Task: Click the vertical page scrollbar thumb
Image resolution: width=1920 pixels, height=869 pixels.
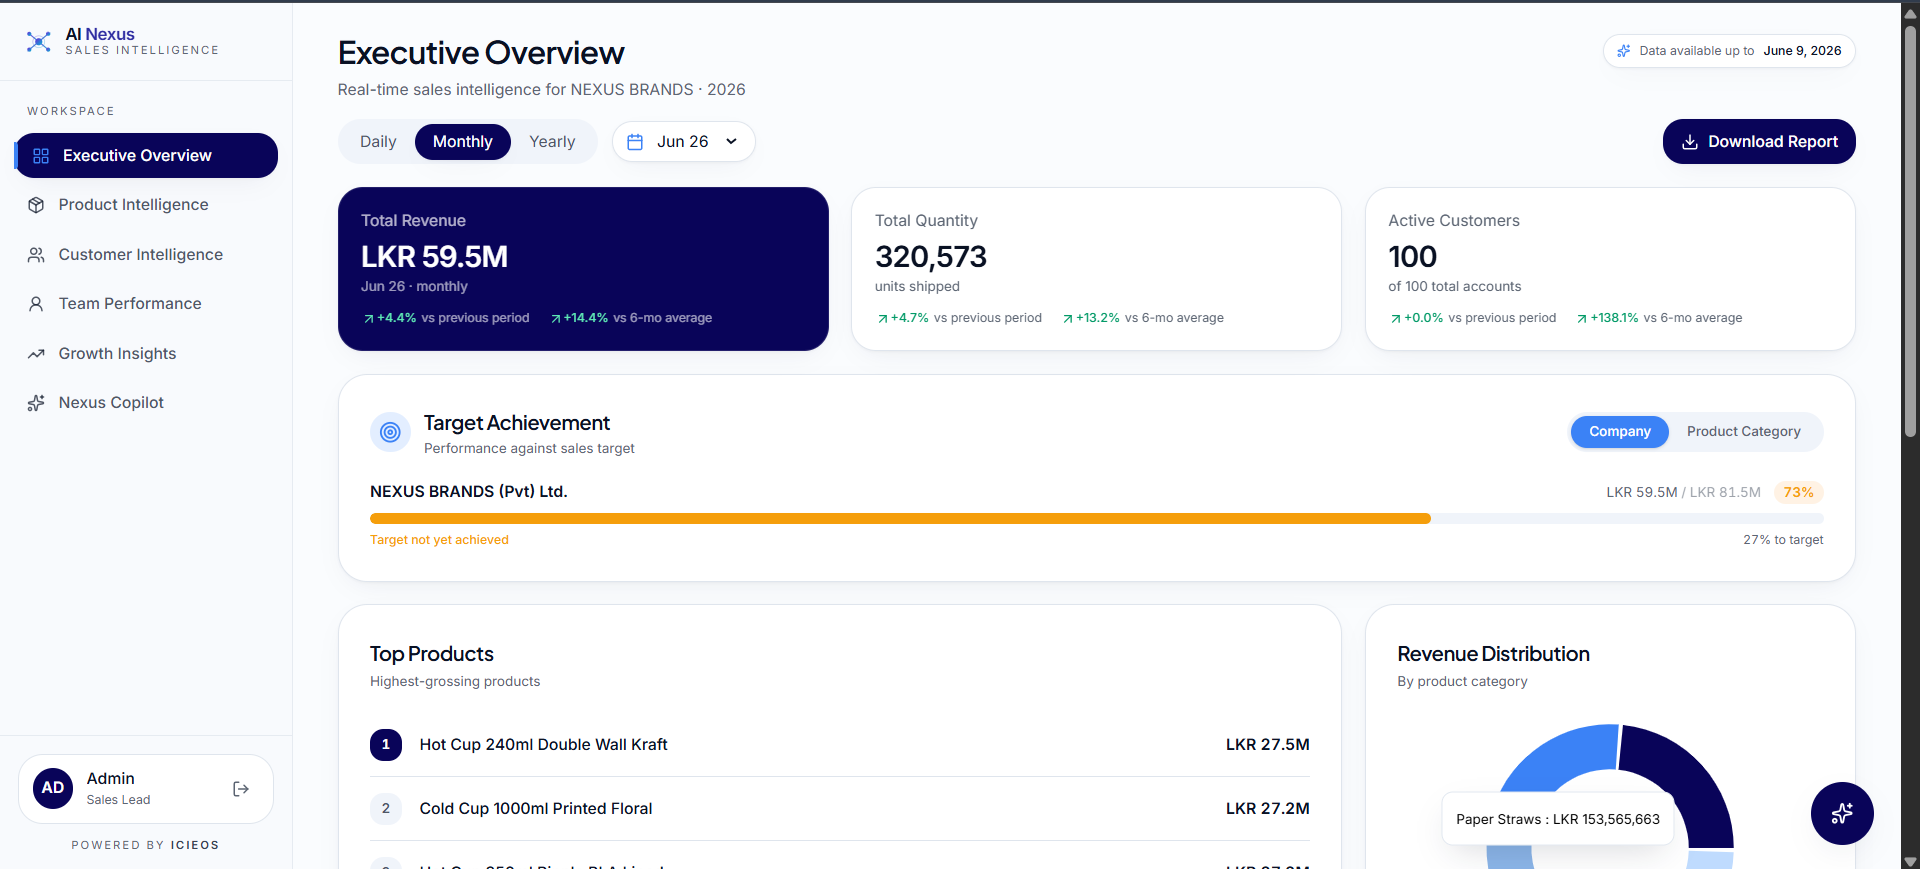Action: click(x=1910, y=230)
